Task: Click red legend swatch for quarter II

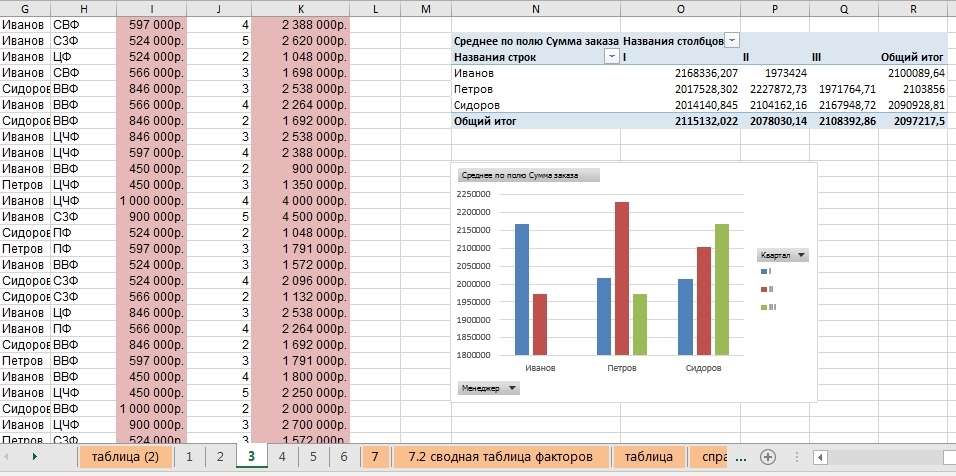Action: (764, 290)
